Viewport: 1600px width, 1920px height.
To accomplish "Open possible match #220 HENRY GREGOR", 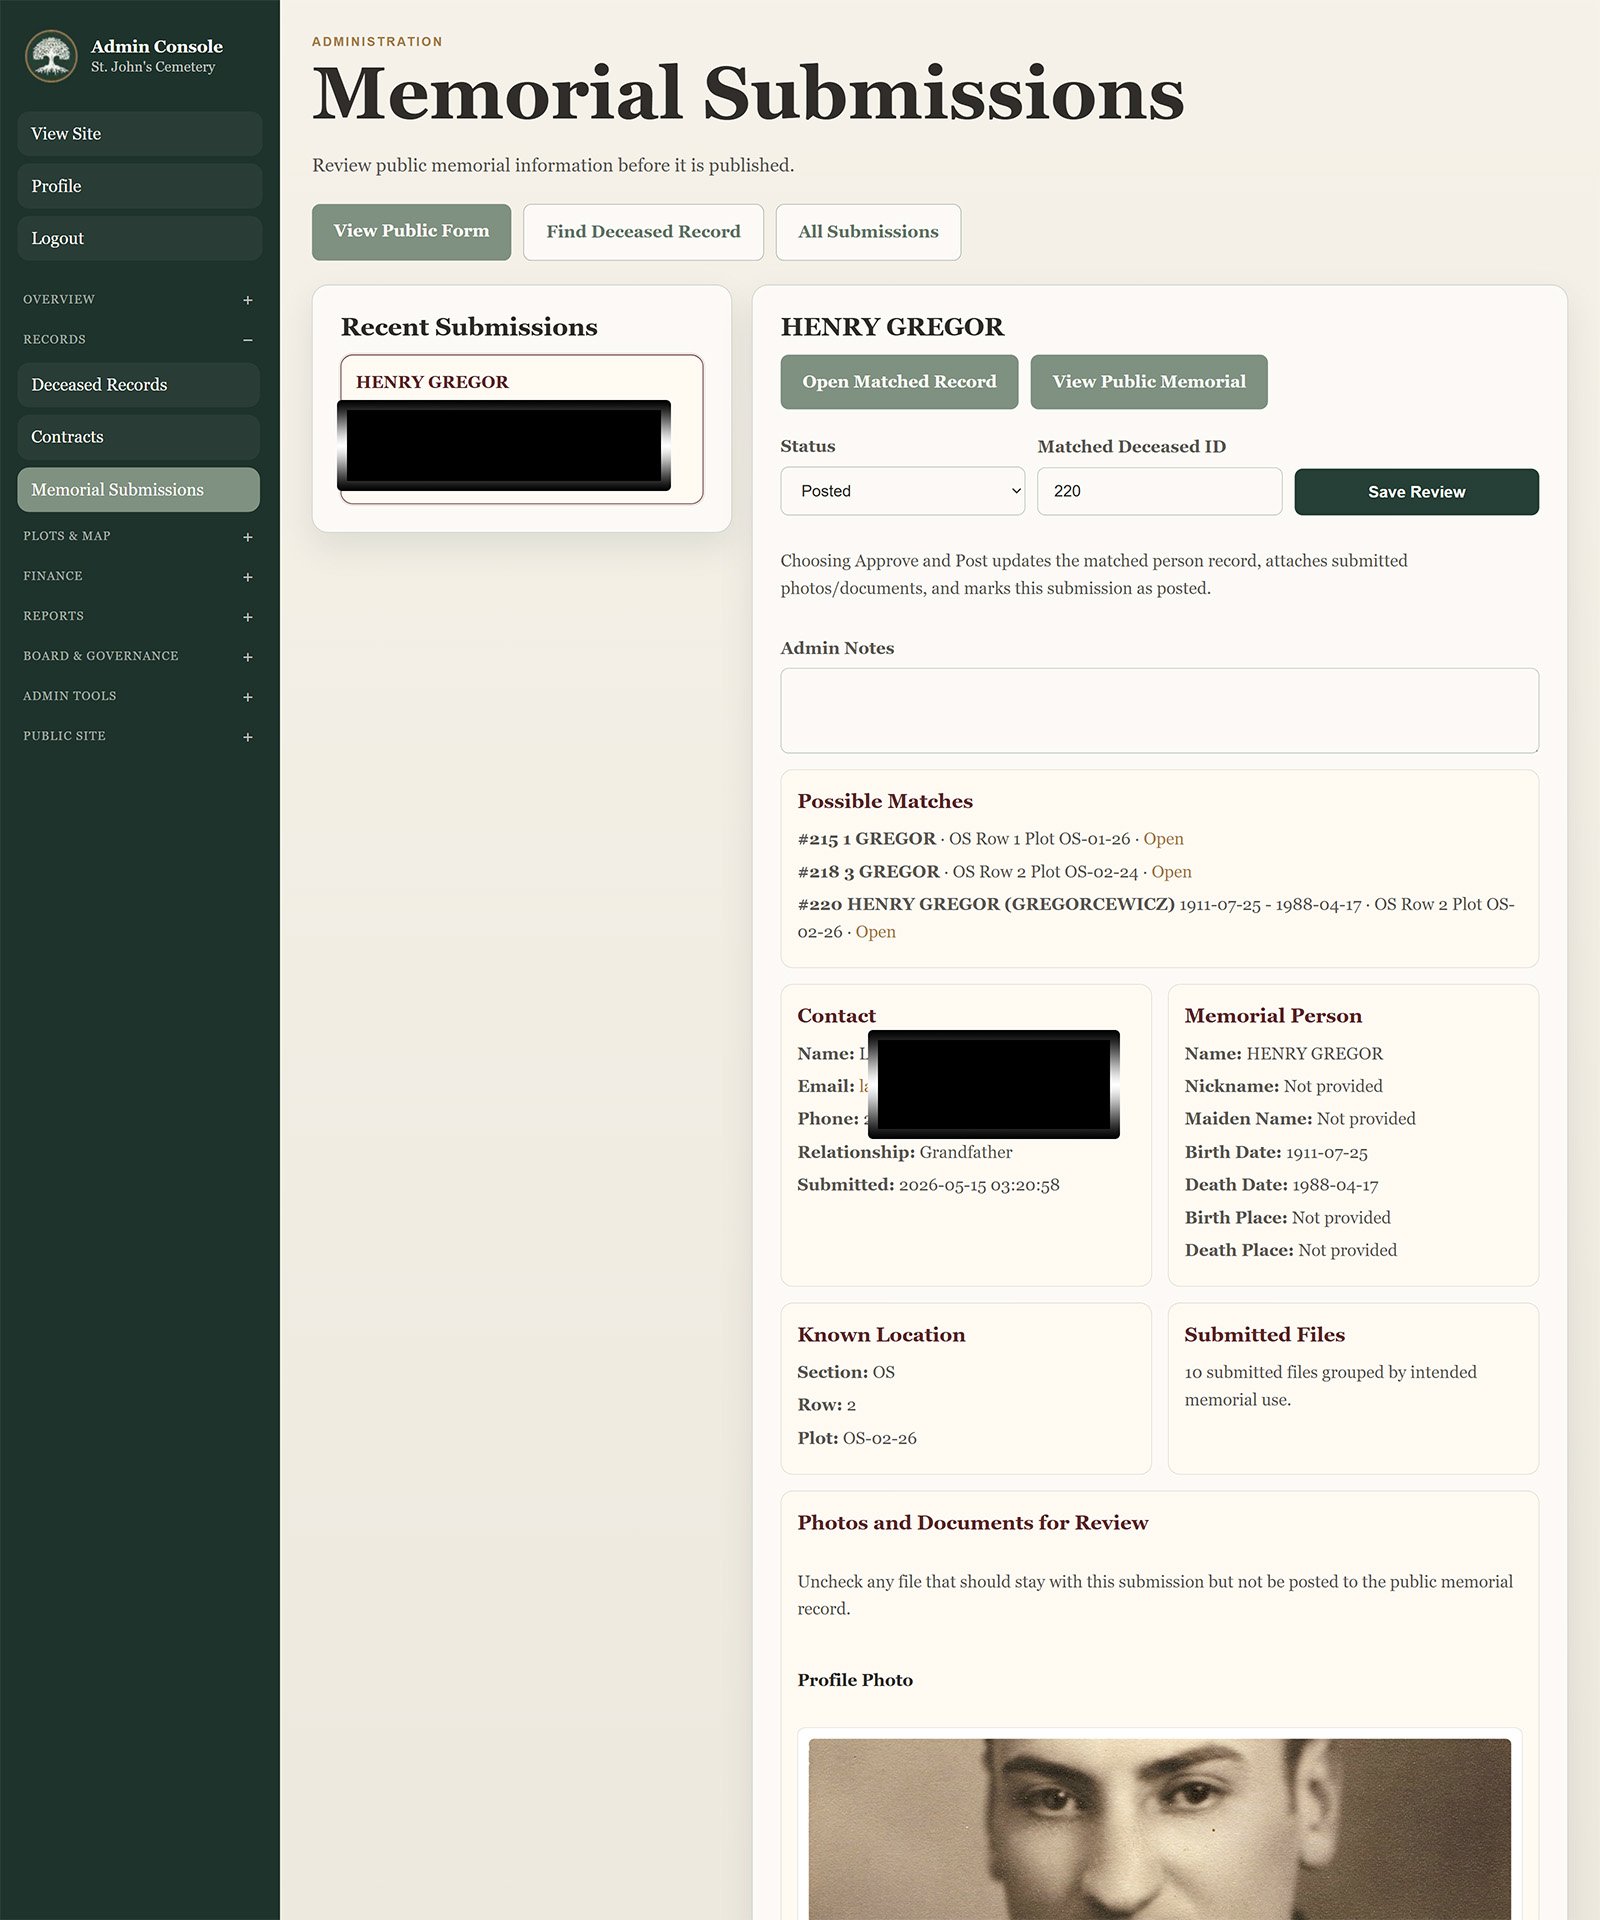I will (x=875, y=932).
